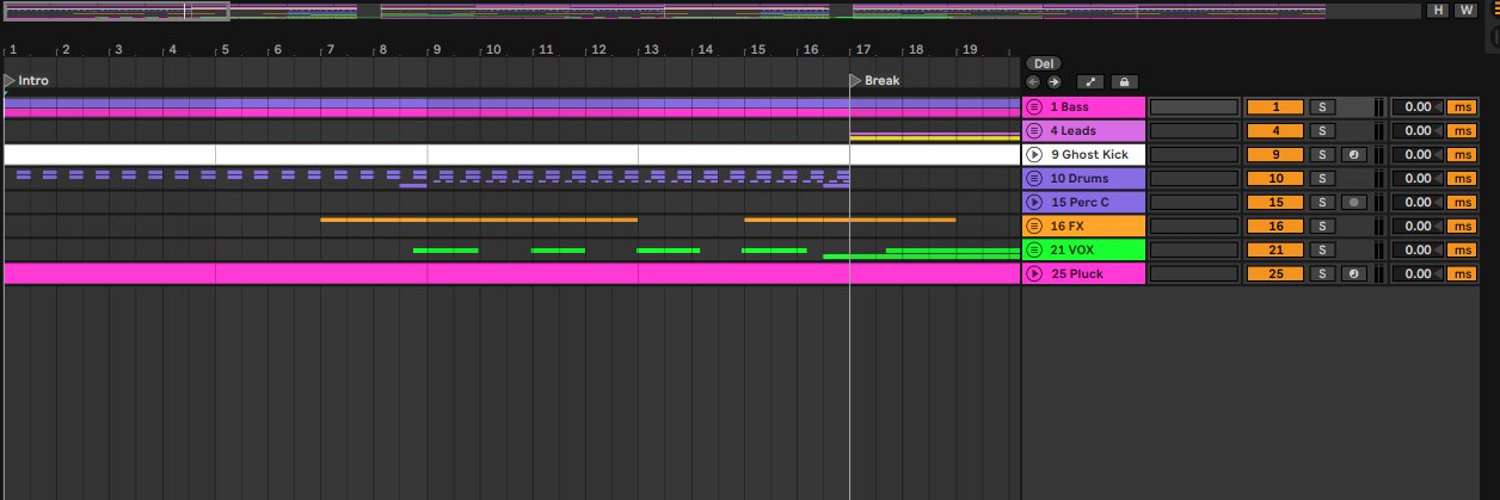The image size is (1500, 500).
Task: Select the Break locator
Action: pyautogui.click(x=875, y=81)
